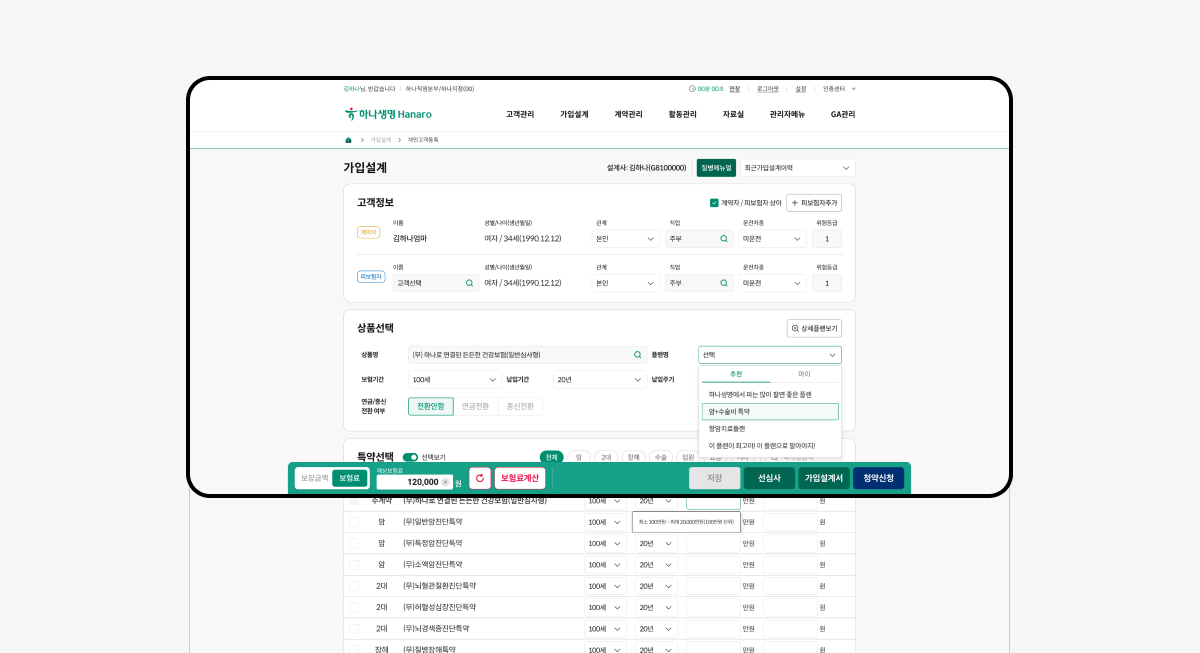Open the 활동관리 menu
Image resolution: width=1200 pixels, height=653 pixels.
coord(682,114)
